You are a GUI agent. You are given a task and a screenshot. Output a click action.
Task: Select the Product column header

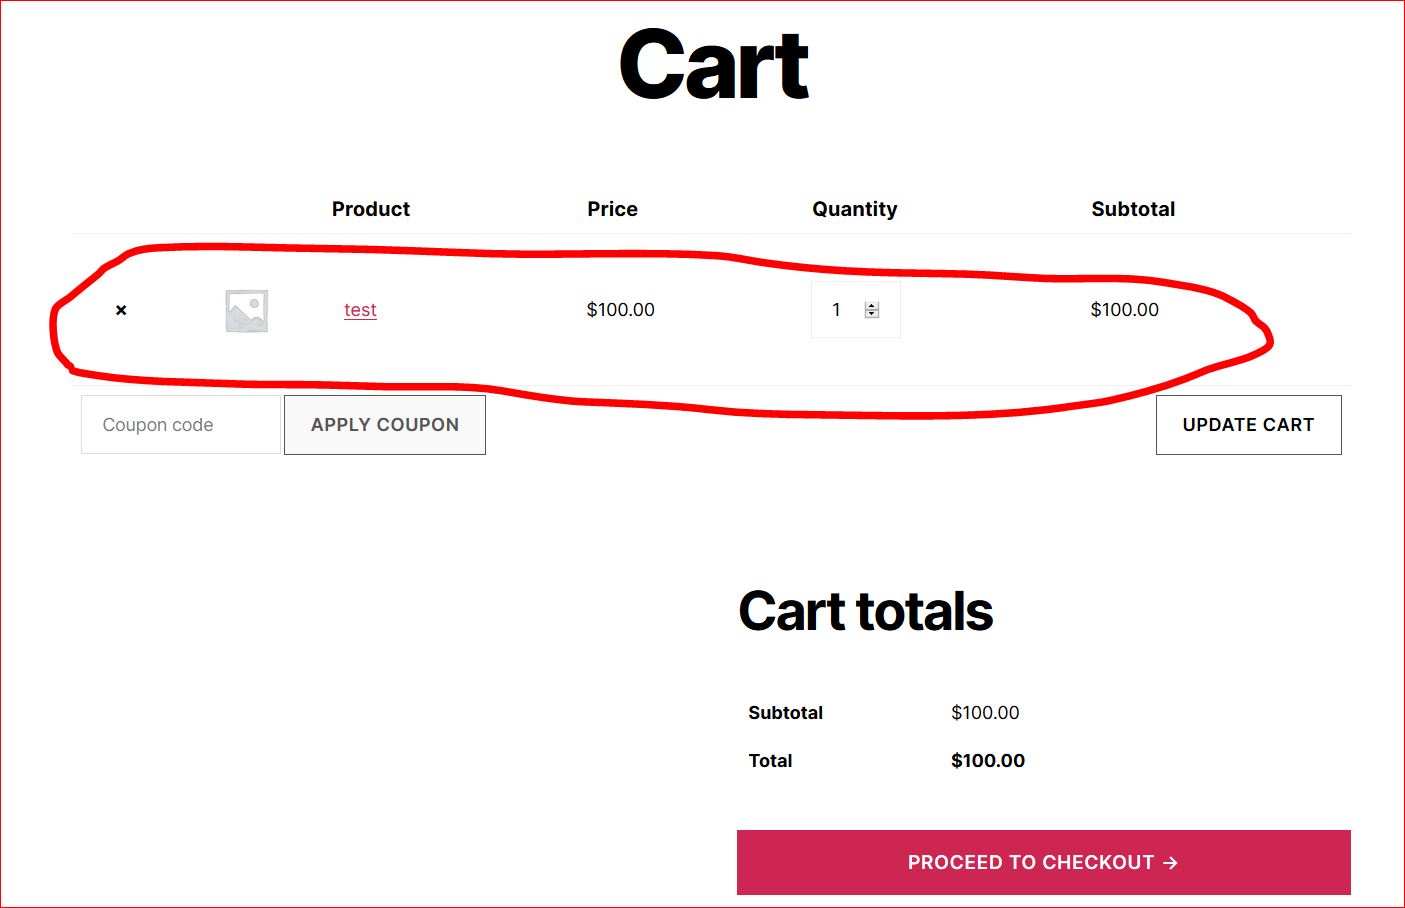[x=371, y=209]
